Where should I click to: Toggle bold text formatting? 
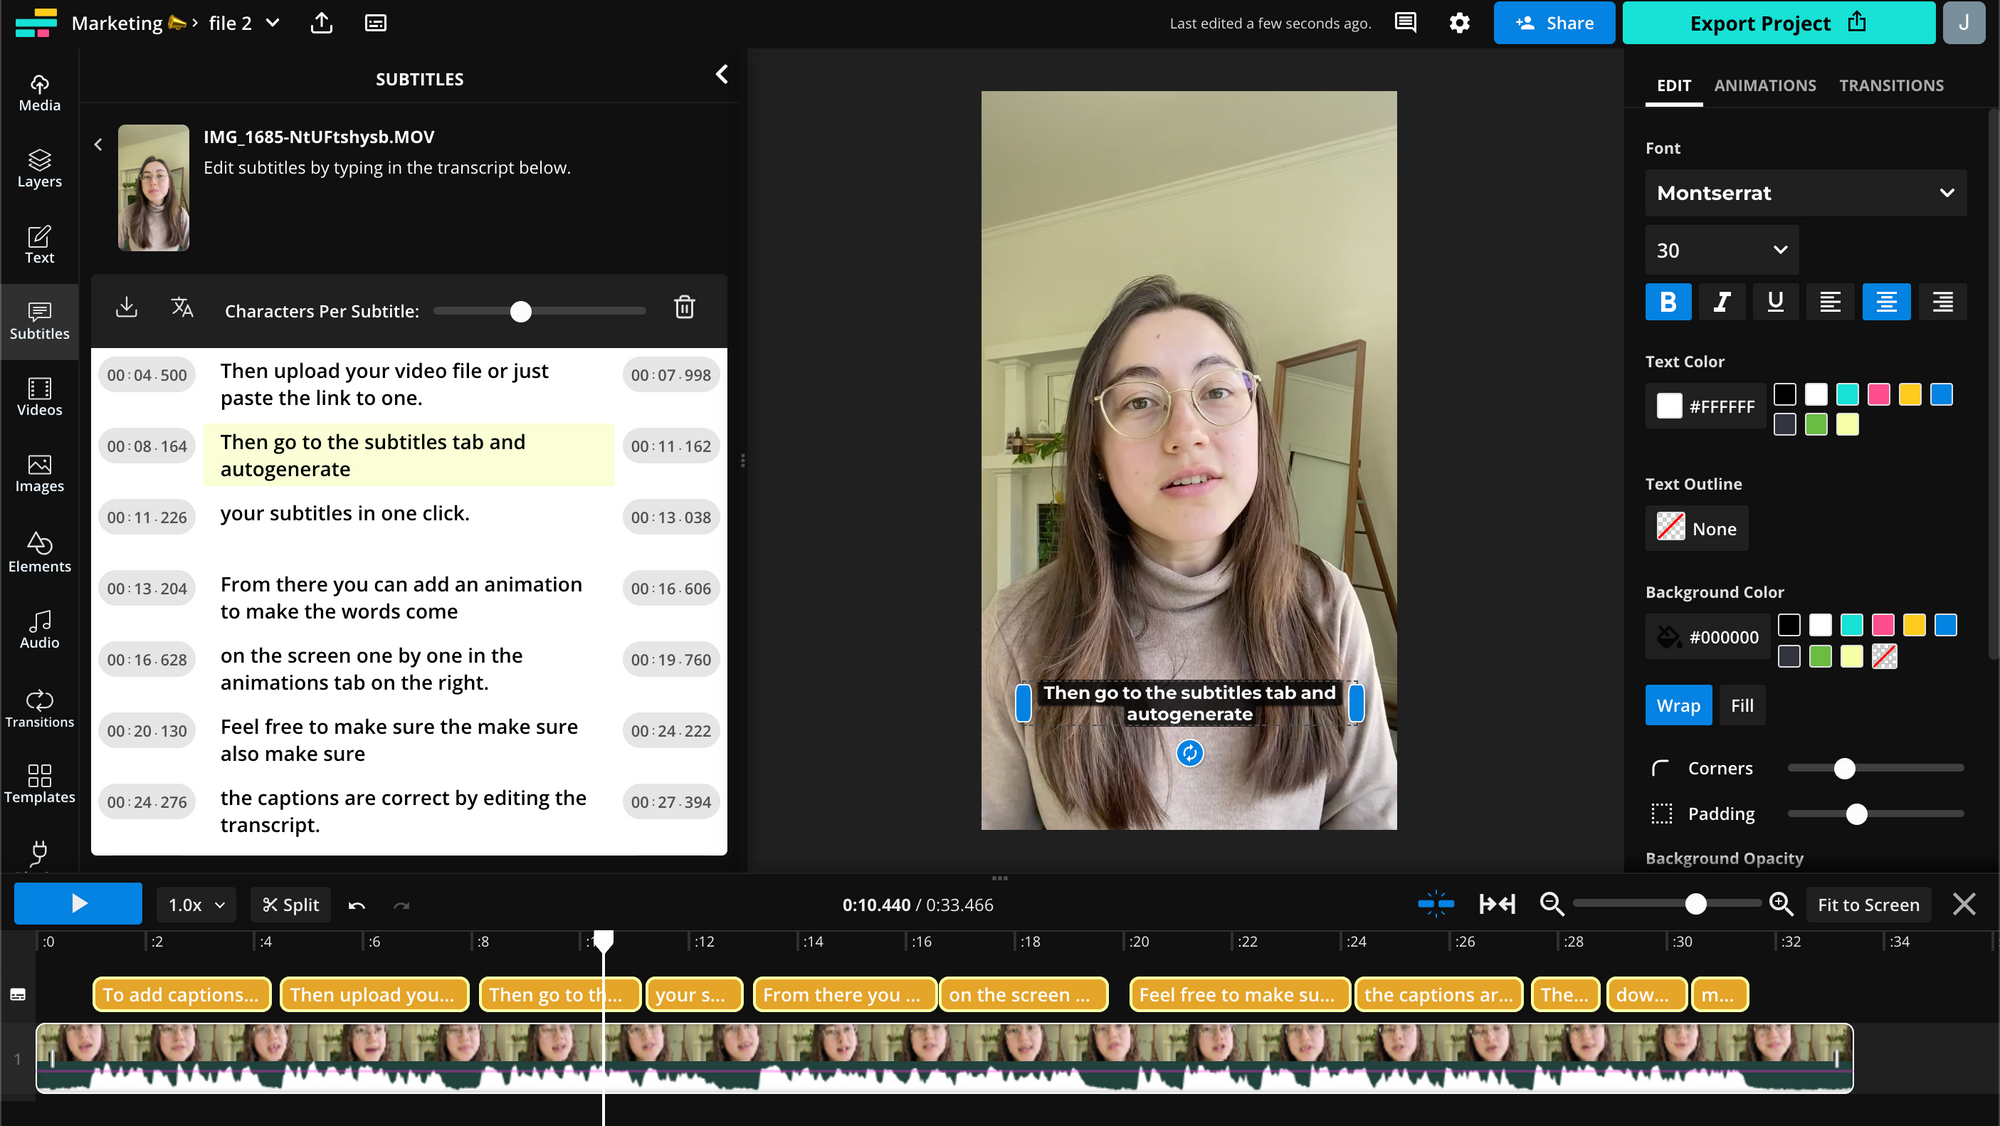click(1668, 301)
